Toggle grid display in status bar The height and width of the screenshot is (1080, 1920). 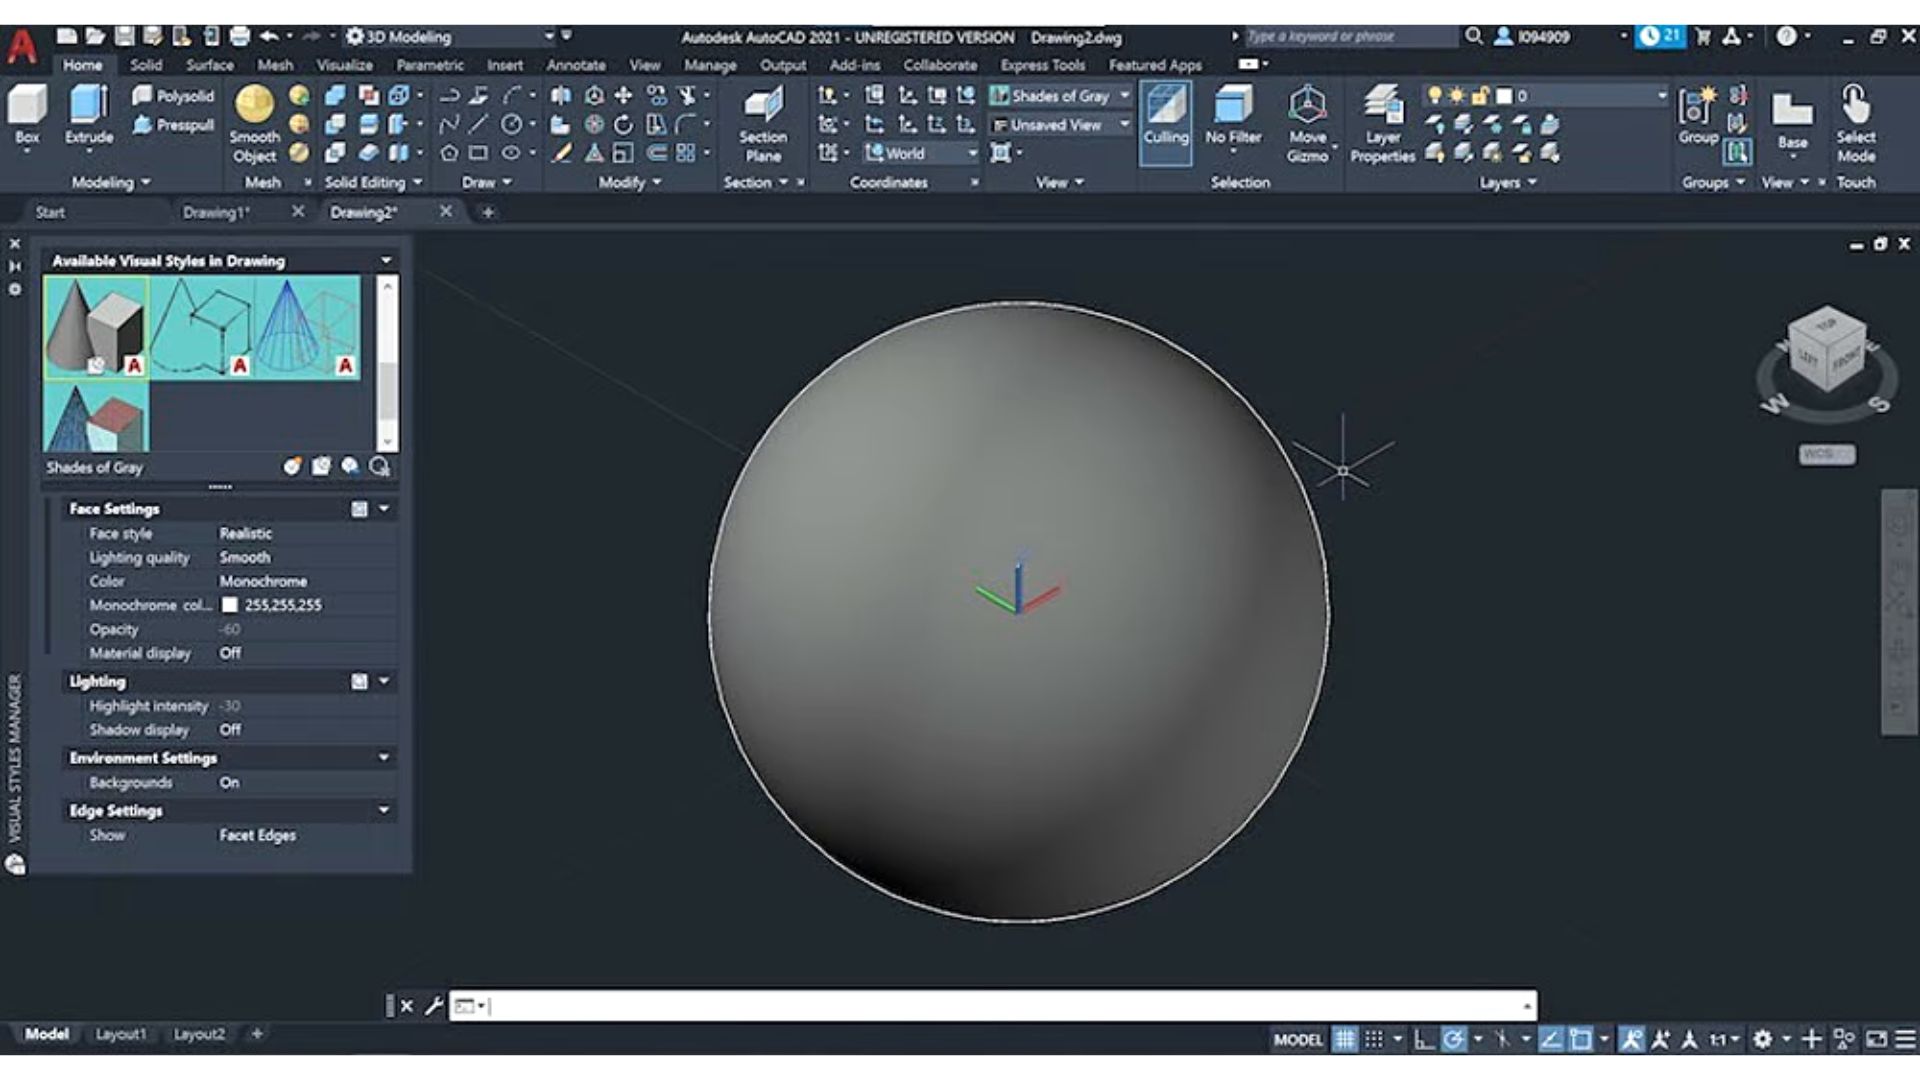[x=1345, y=1040]
